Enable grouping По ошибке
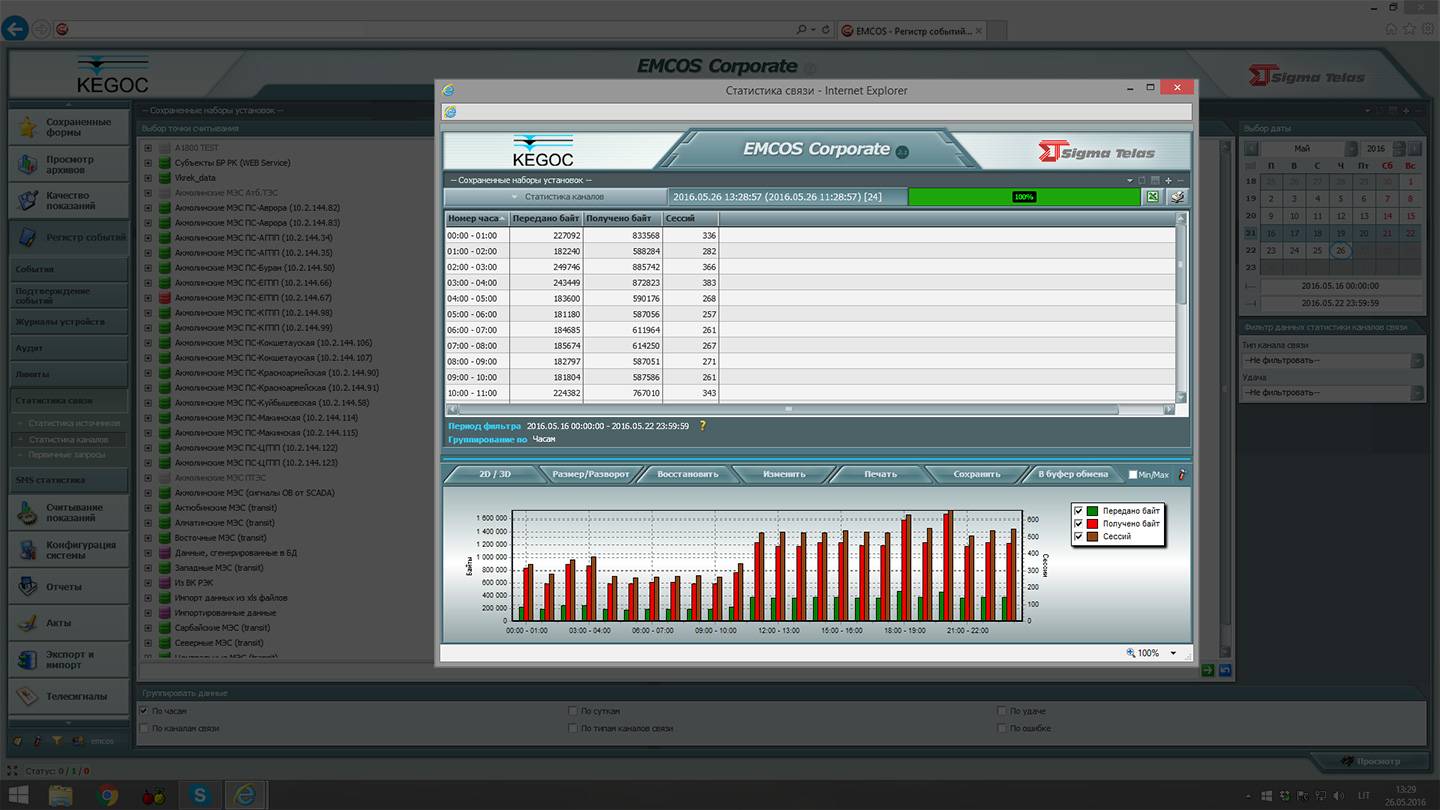The width and height of the screenshot is (1440, 810). tap(1002, 728)
